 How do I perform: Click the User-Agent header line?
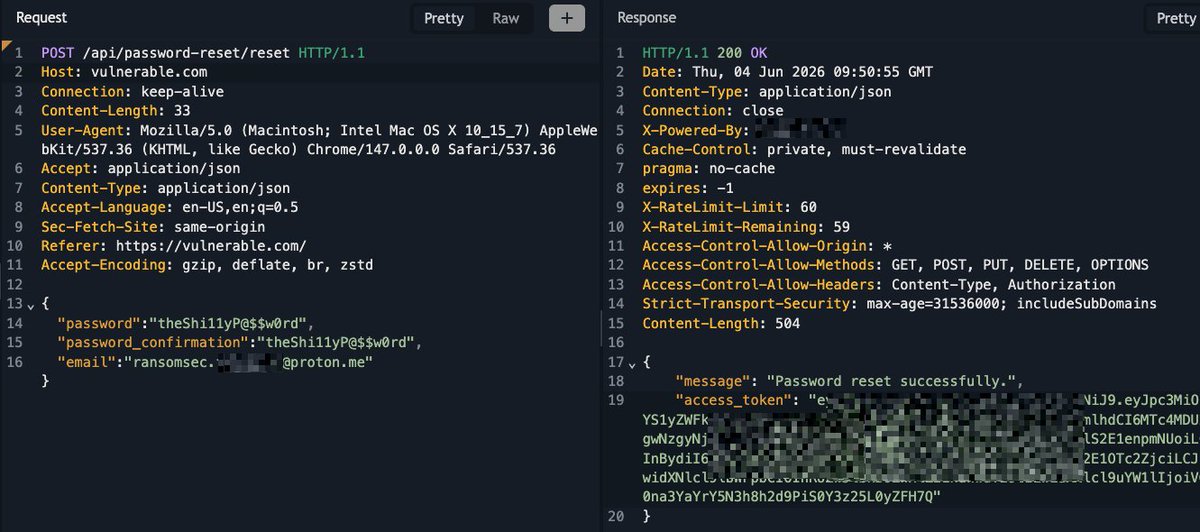click(320, 140)
